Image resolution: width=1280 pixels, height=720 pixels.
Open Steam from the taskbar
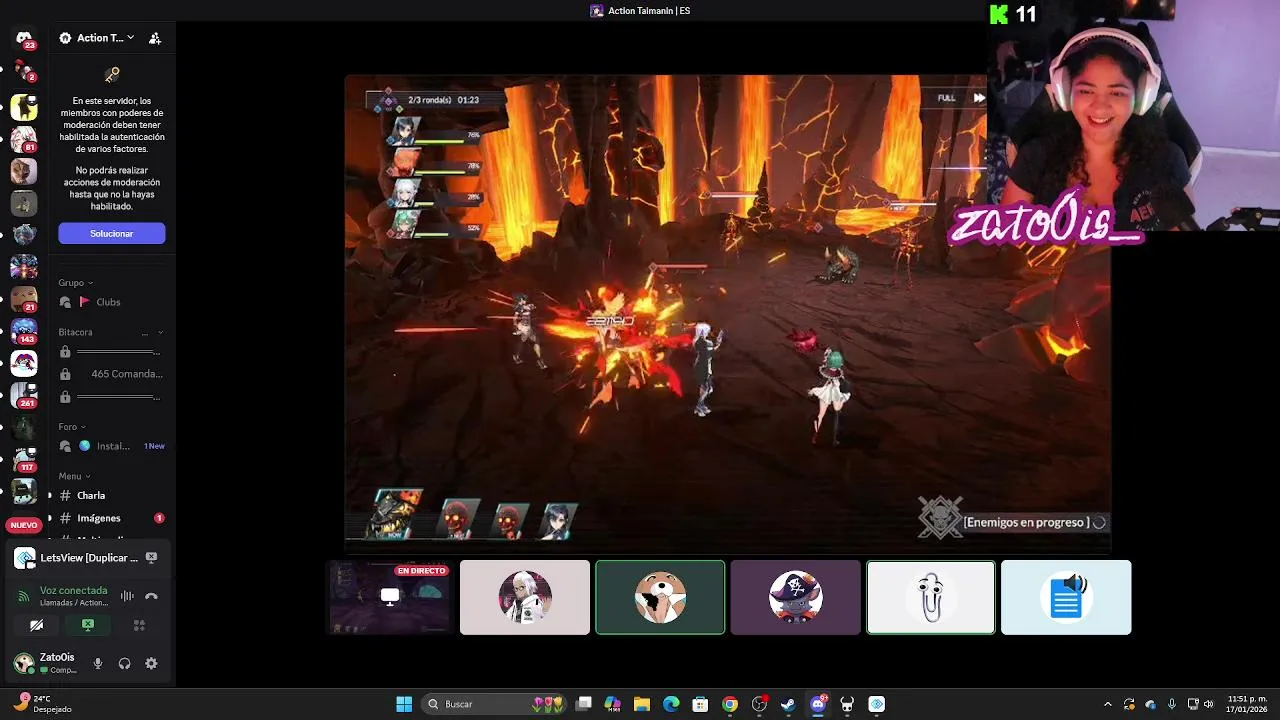click(x=788, y=704)
